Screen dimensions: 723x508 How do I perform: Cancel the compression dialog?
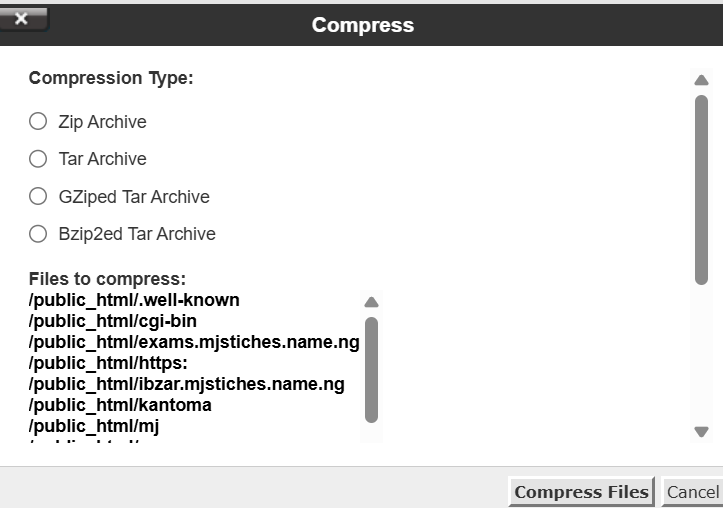pyautogui.click(x=692, y=492)
